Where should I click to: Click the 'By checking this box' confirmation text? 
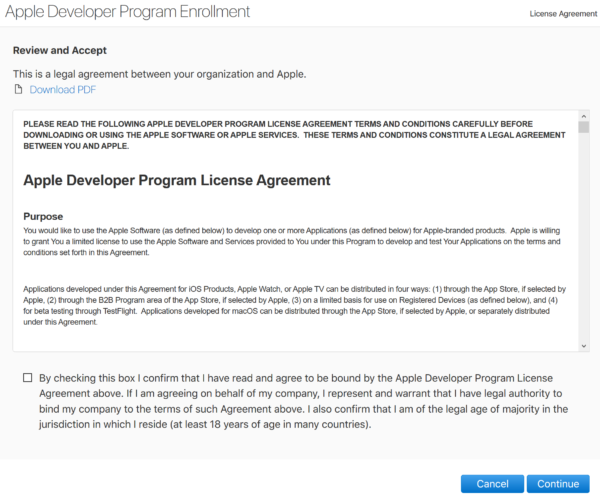point(303,401)
